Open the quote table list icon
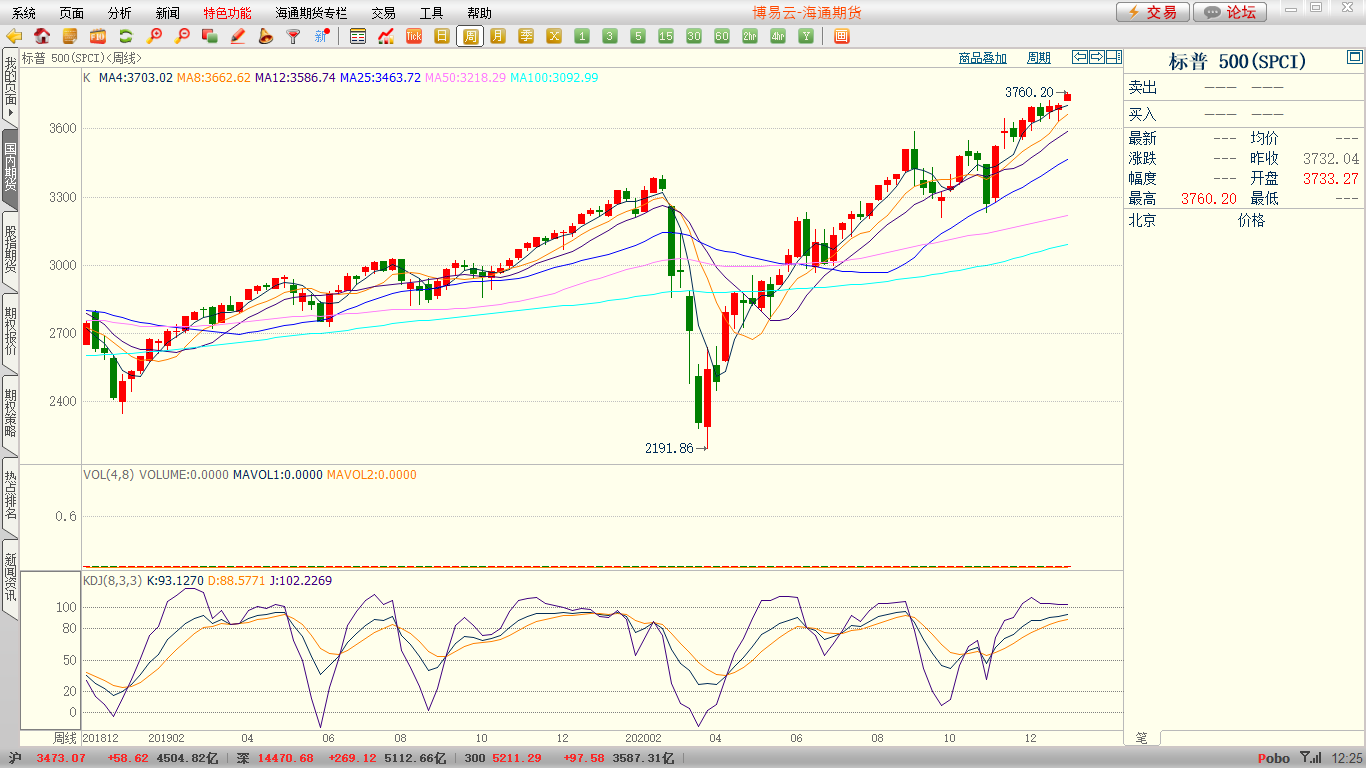Viewport: 1366px width, 768px height. [358, 36]
